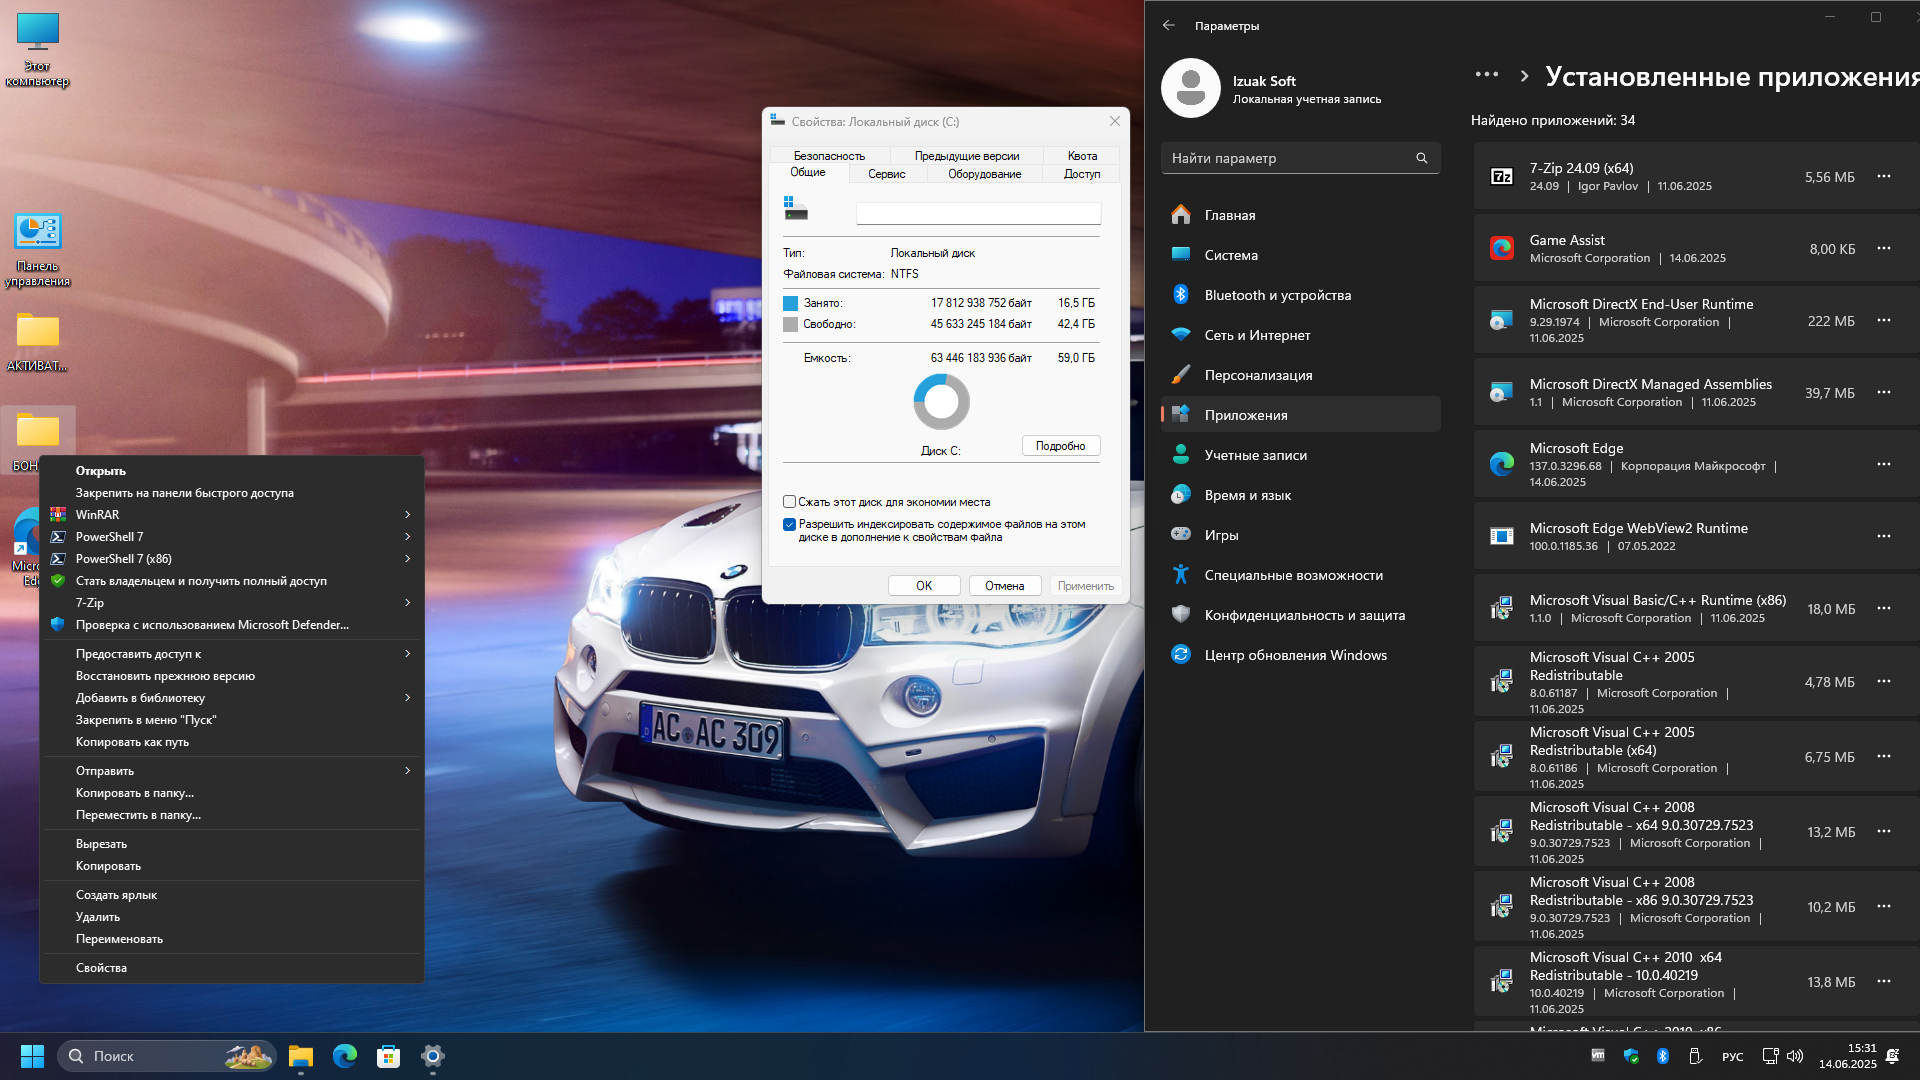
Task: Click Bluetooth icon in system tray
Action: point(1663,1056)
